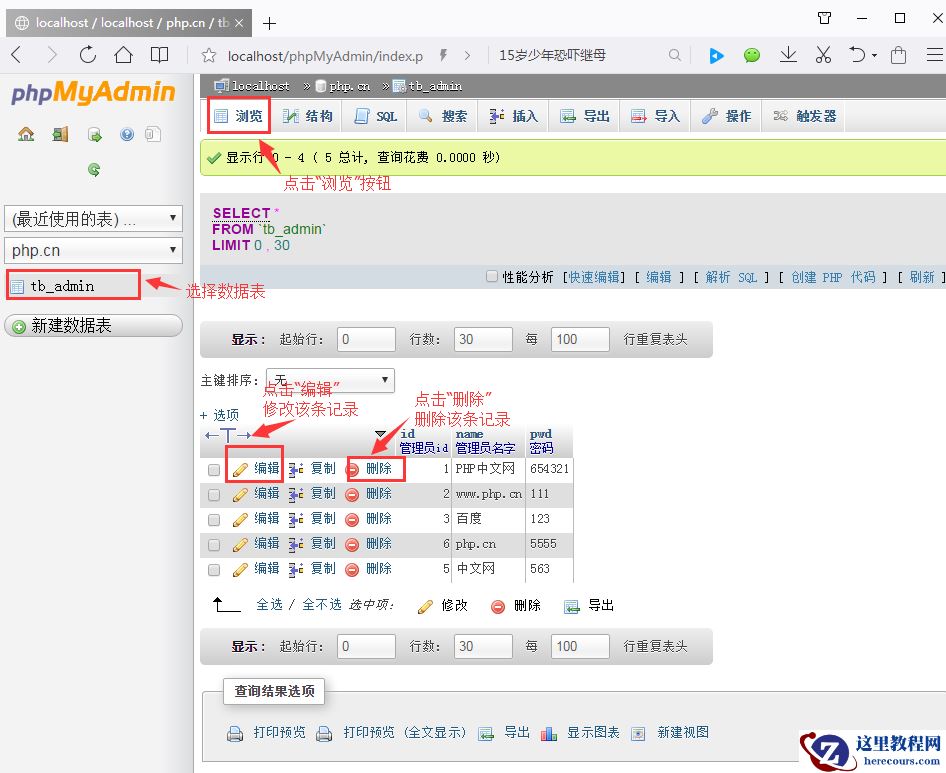Click the 快速编辑 inline edit link
The image size is (946, 773).
click(x=594, y=277)
